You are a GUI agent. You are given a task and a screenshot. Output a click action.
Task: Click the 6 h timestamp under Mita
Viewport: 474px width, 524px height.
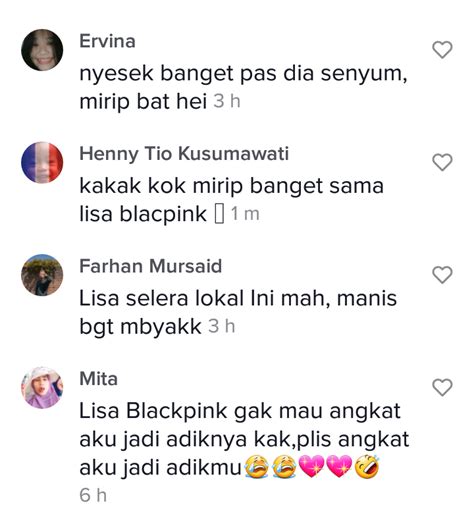93,495
